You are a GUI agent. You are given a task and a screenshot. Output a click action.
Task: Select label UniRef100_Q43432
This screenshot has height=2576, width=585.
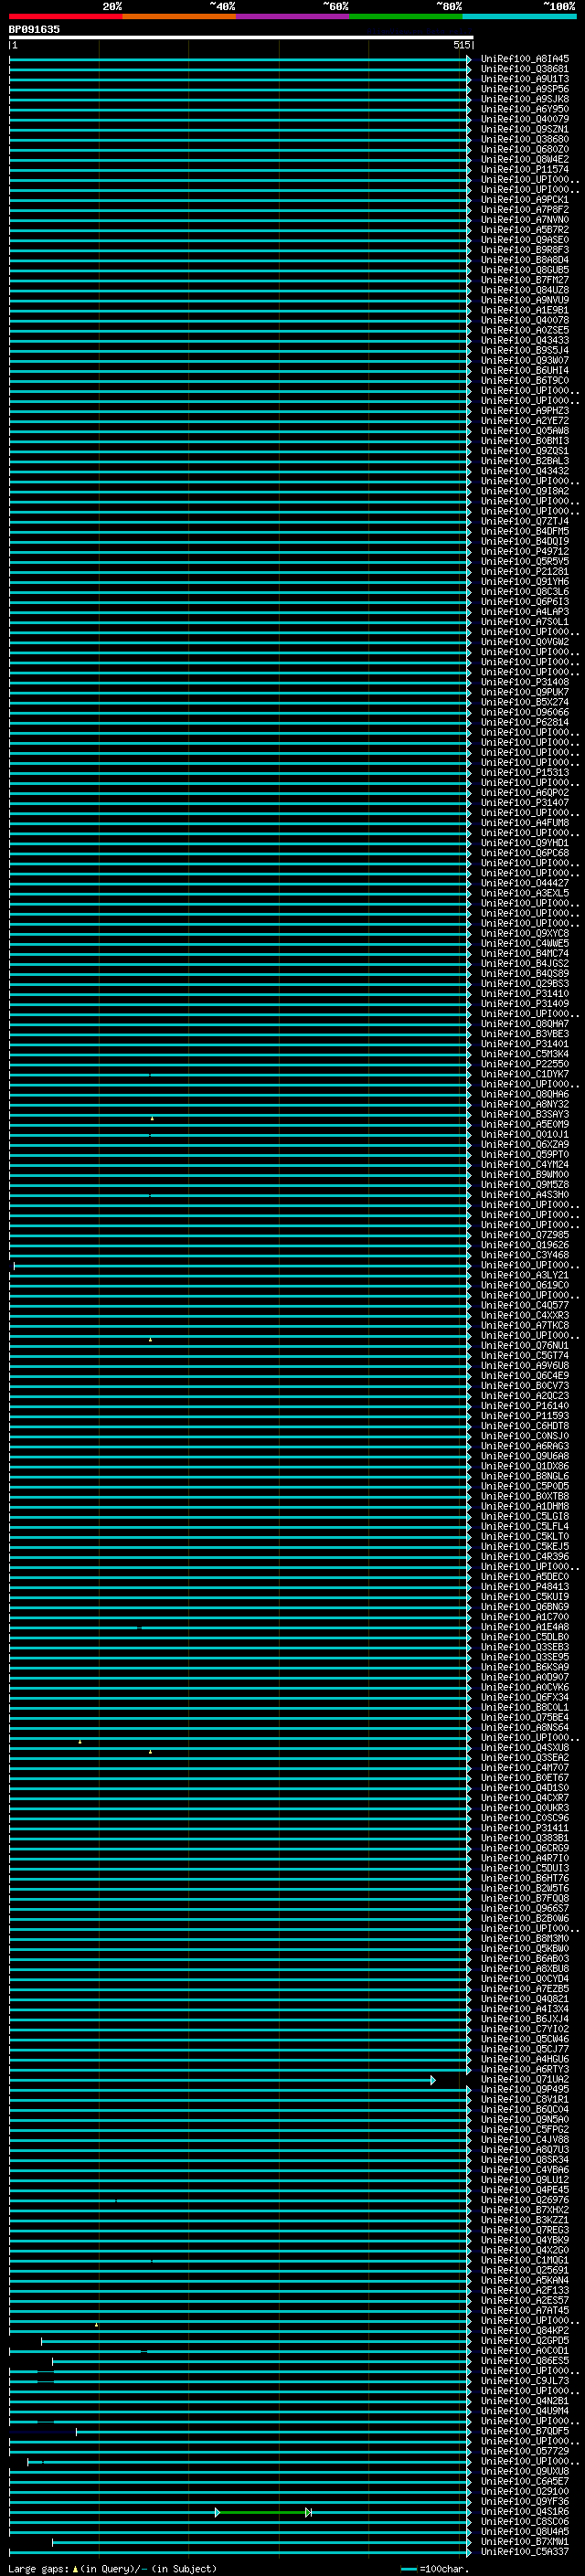(524, 471)
